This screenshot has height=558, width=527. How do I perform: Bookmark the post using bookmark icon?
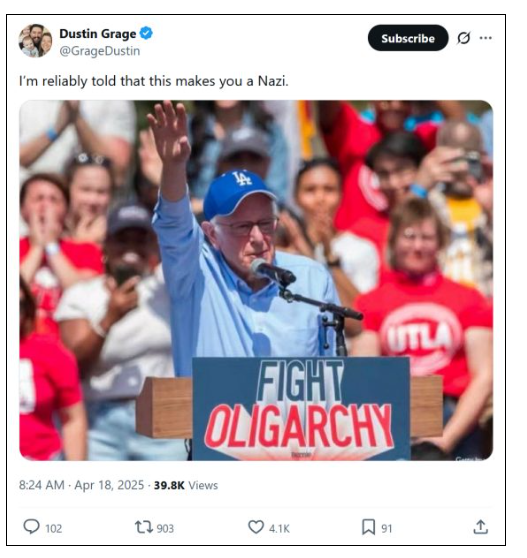click(368, 527)
